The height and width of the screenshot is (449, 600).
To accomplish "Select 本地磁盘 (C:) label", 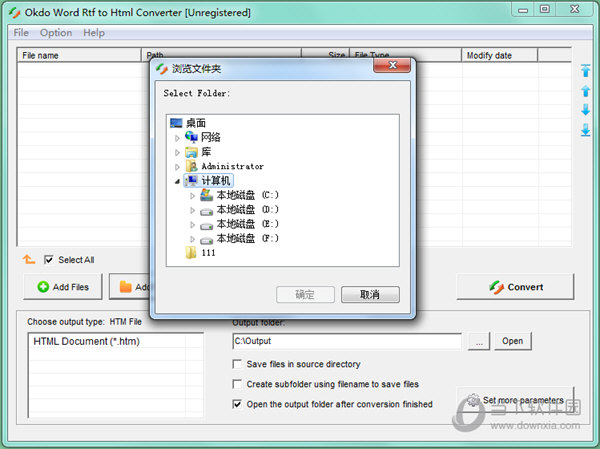I will pos(248,195).
